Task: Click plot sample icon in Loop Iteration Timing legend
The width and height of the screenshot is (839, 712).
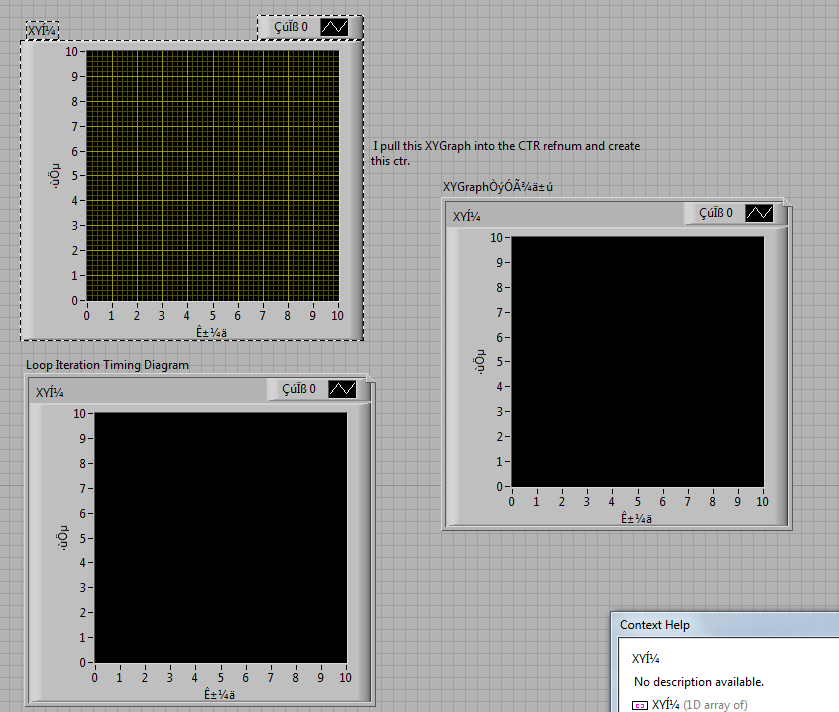Action: tap(342, 389)
